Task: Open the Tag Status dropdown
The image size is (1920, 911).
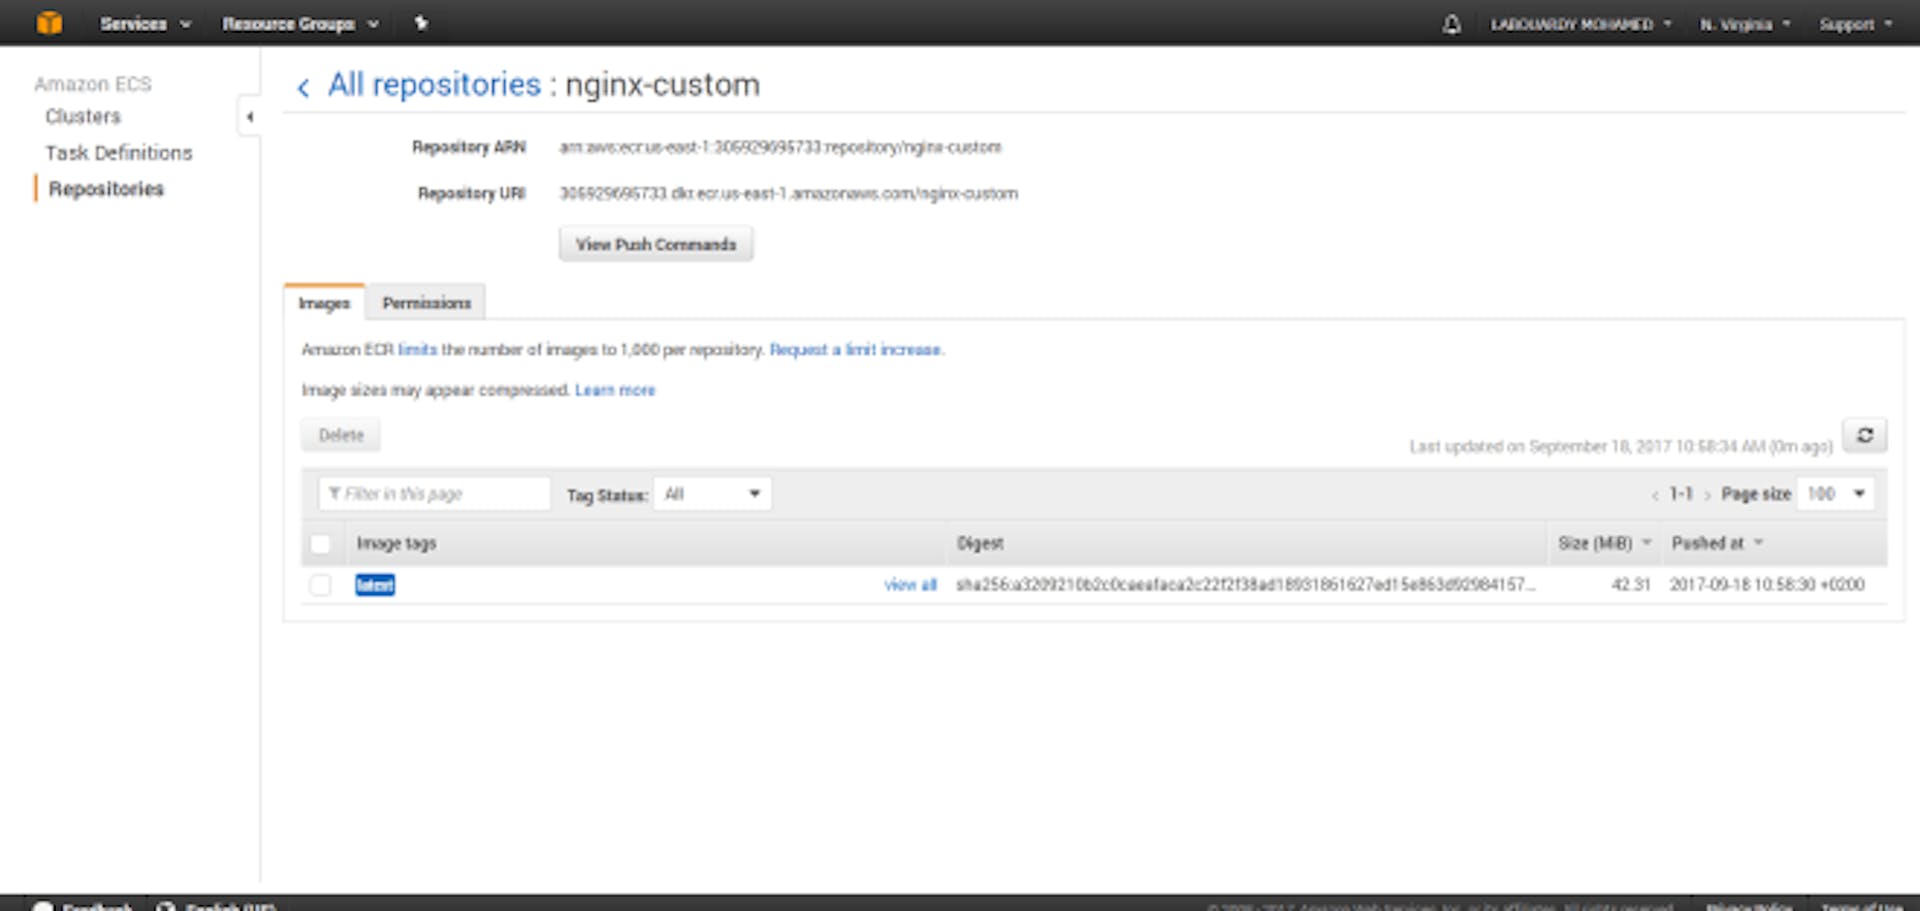Action: click(712, 494)
